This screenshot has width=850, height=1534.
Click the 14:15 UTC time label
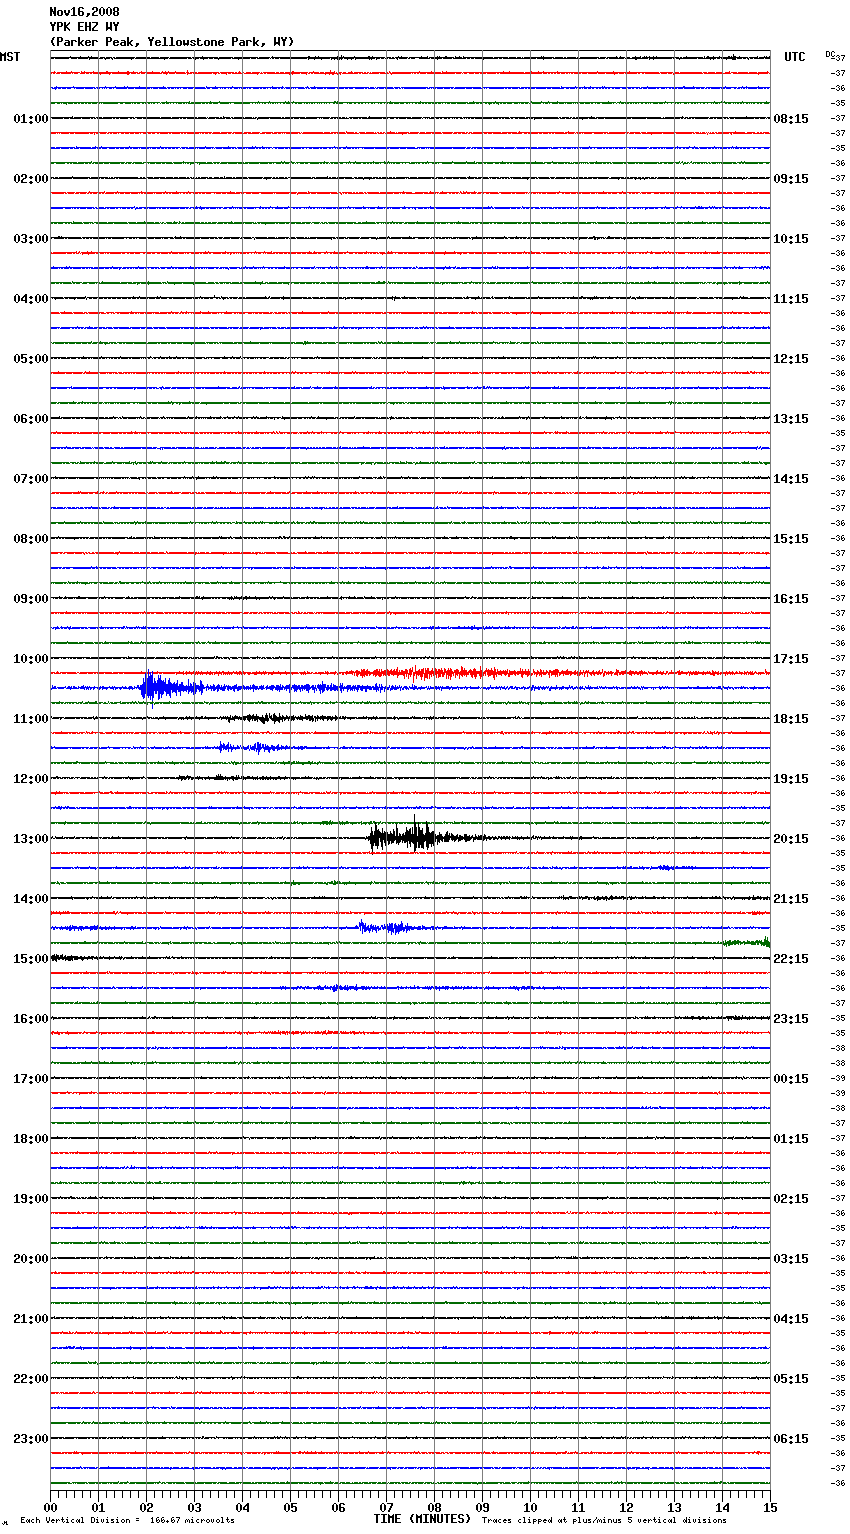click(791, 479)
